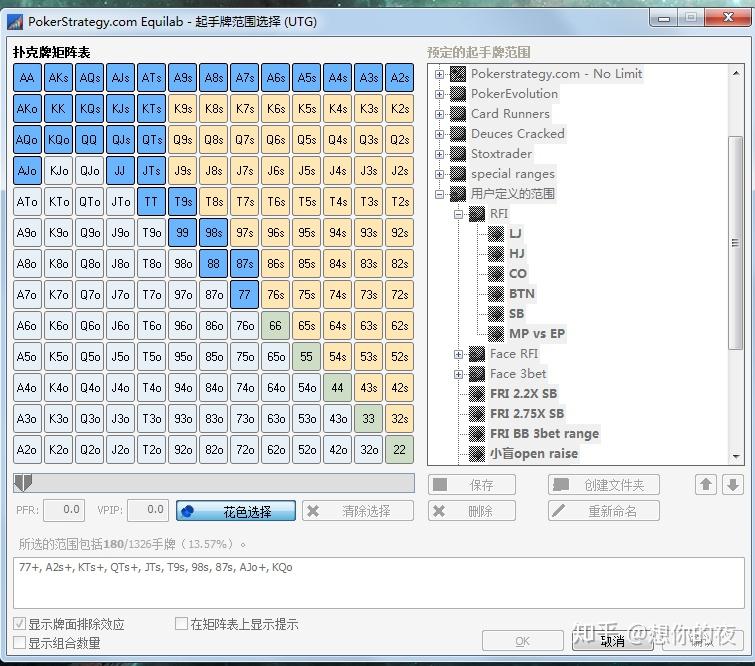Screen dimensions: 755x666
Task: Click the special ranges folder icon
Action: (458, 174)
